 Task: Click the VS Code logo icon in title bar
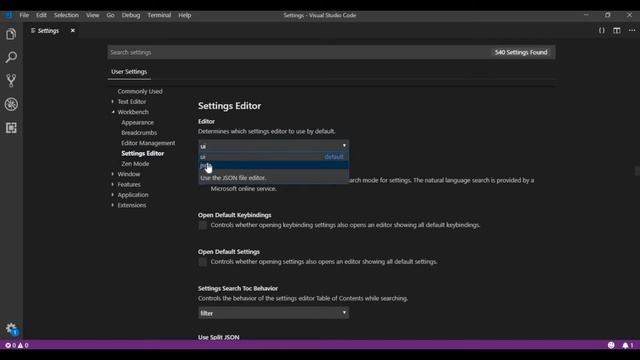click(x=9, y=15)
